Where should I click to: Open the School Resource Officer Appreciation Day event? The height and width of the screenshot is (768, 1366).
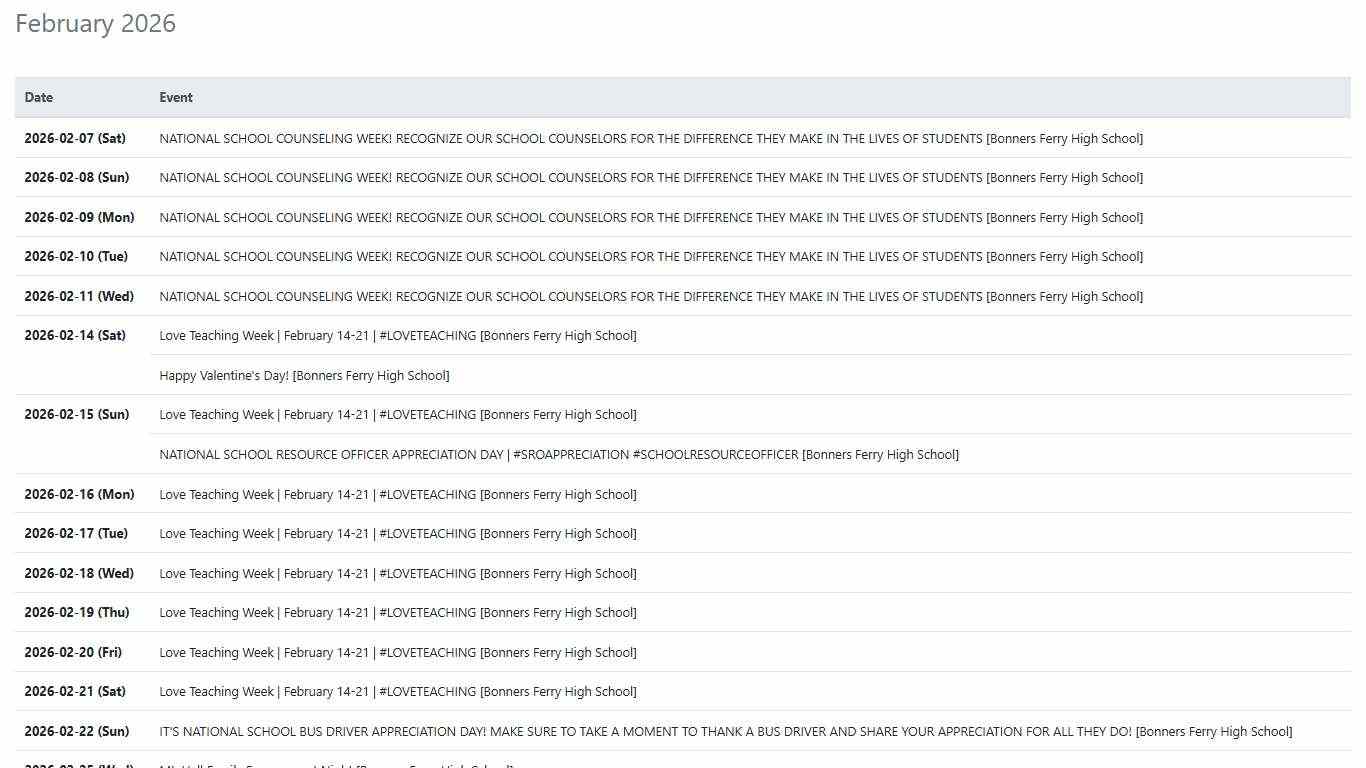coord(558,455)
